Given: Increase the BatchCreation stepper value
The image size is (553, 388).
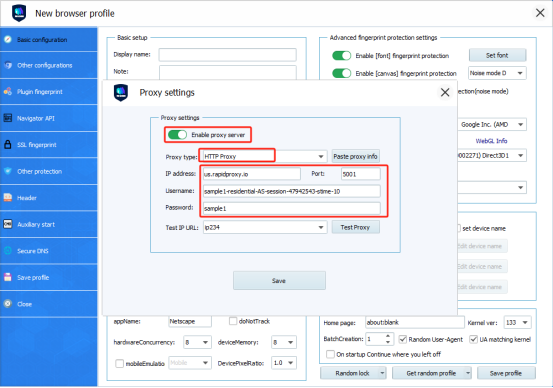Looking at the screenshot, I should (x=388, y=336).
